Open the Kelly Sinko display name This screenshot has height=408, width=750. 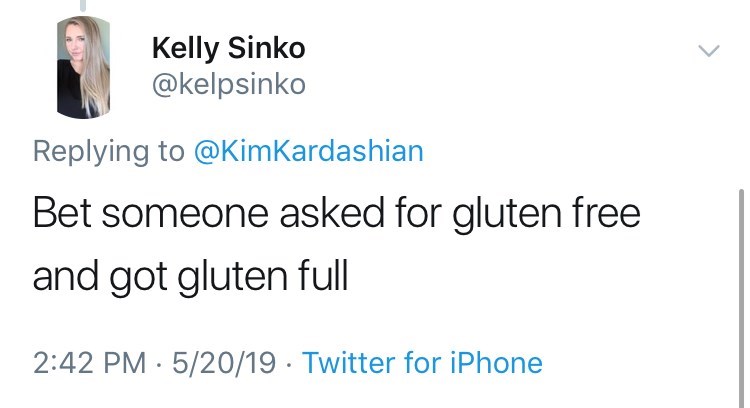coord(228,47)
